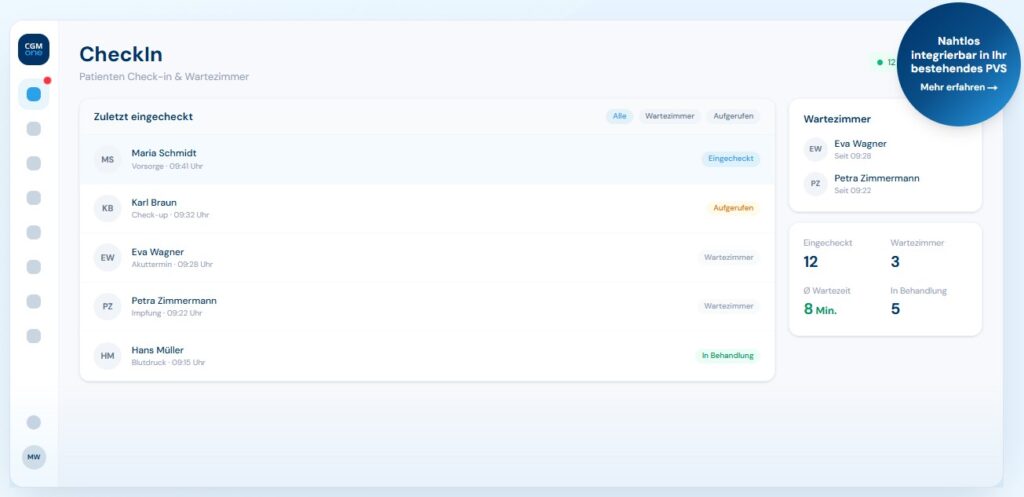Open the blue sidebar icon with red dot
Image resolution: width=1024 pixels, height=497 pixels.
point(33,94)
